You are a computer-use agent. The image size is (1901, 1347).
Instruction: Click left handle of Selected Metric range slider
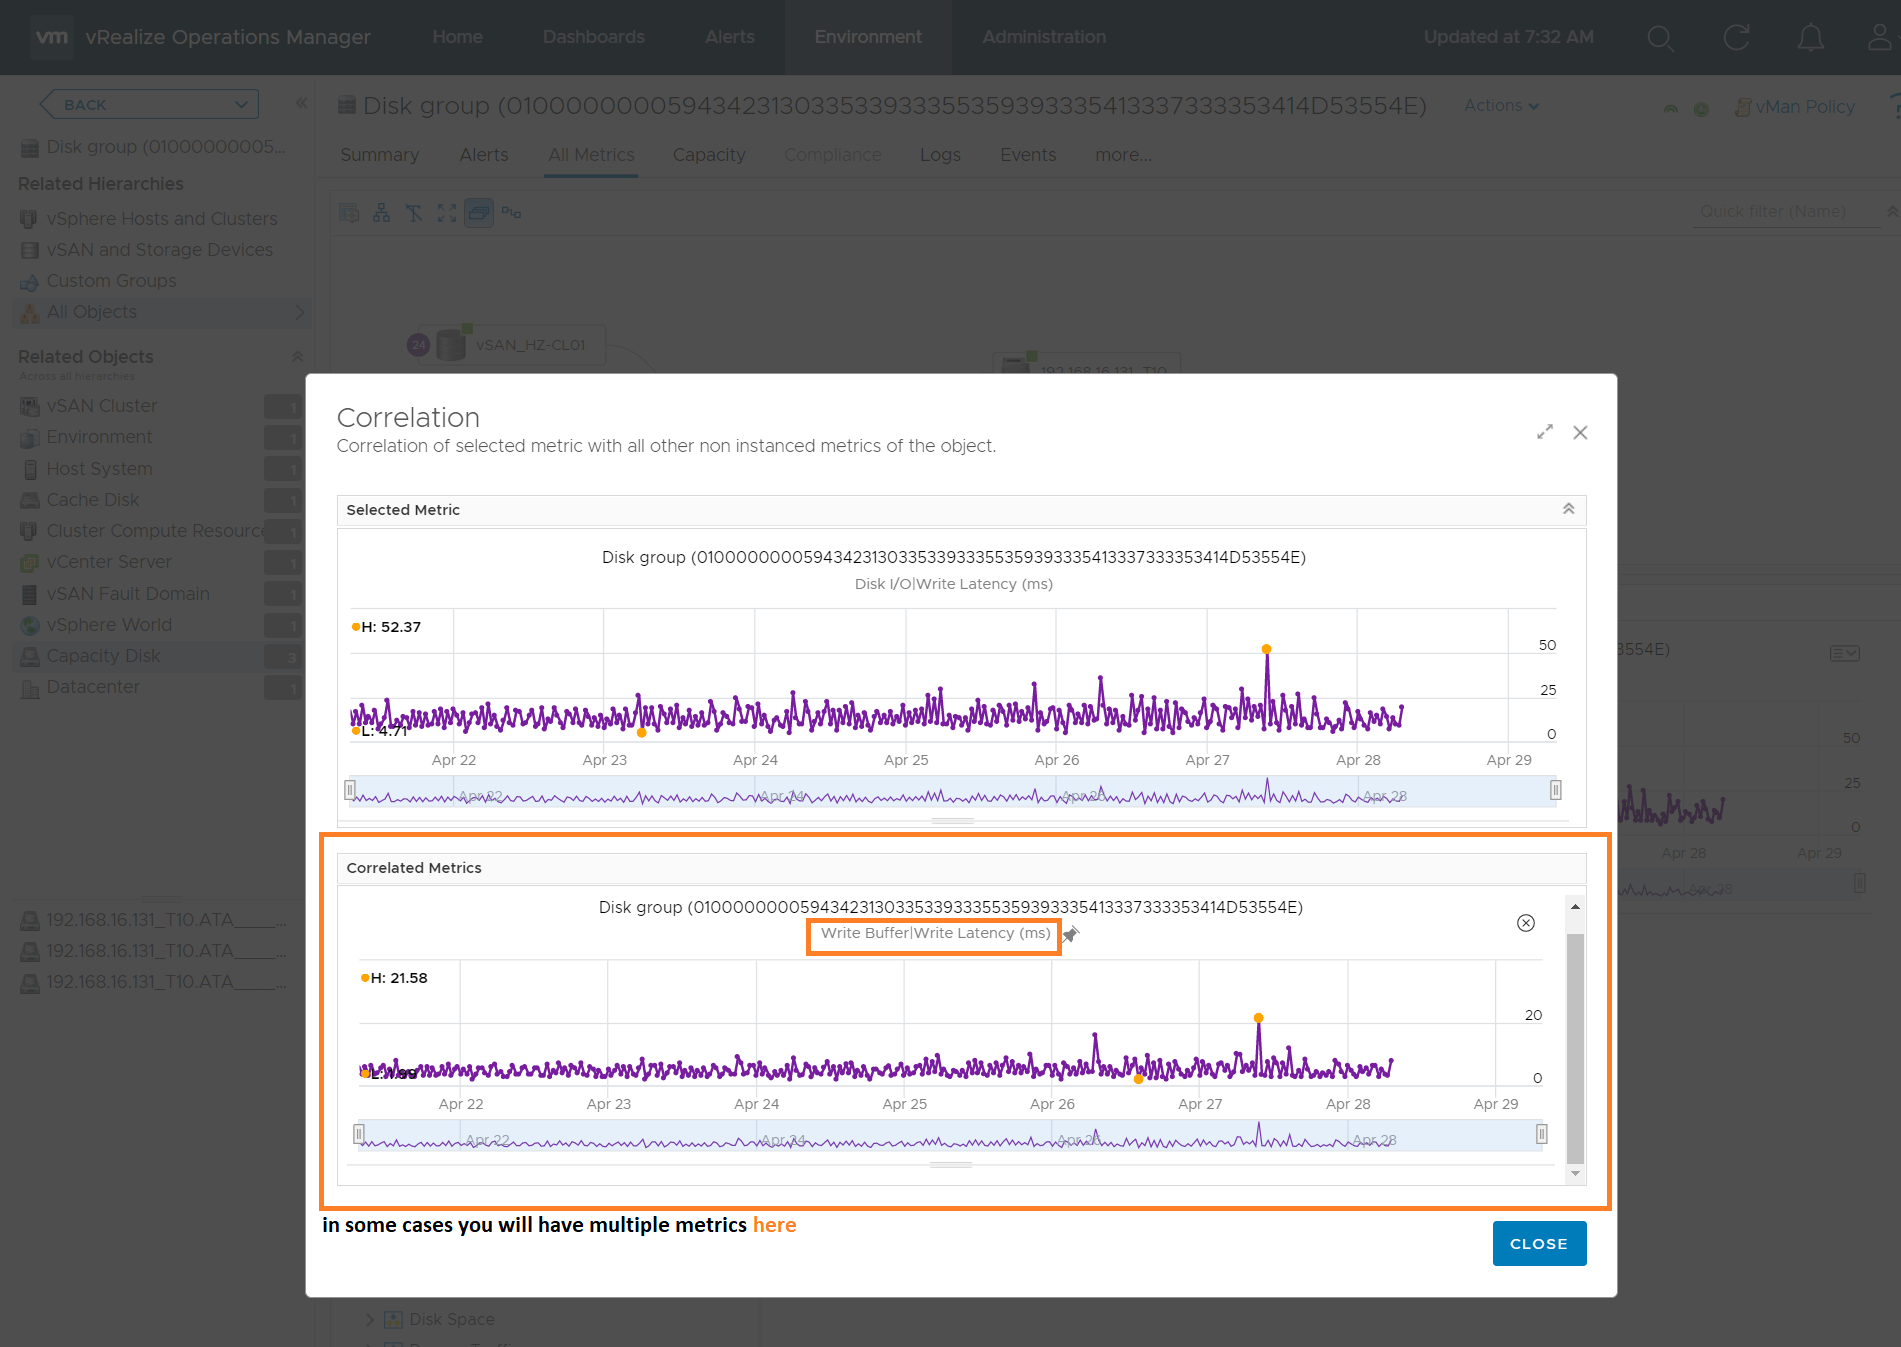[x=350, y=790]
